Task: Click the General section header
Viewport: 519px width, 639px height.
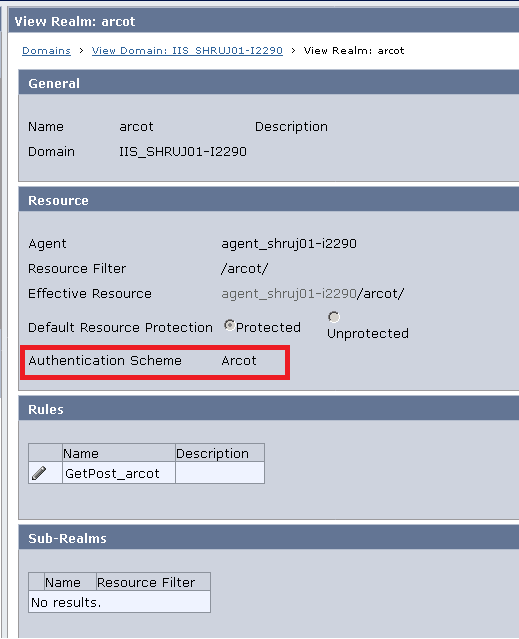Action: 268,83
